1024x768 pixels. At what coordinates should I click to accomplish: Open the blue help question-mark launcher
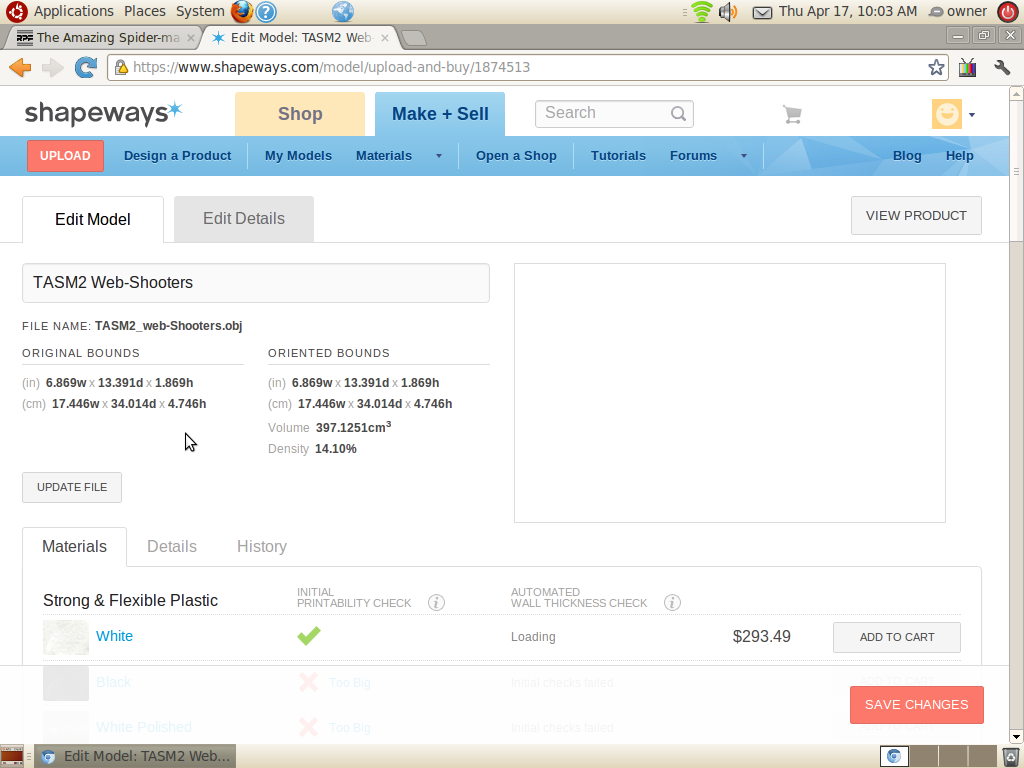click(x=266, y=11)
